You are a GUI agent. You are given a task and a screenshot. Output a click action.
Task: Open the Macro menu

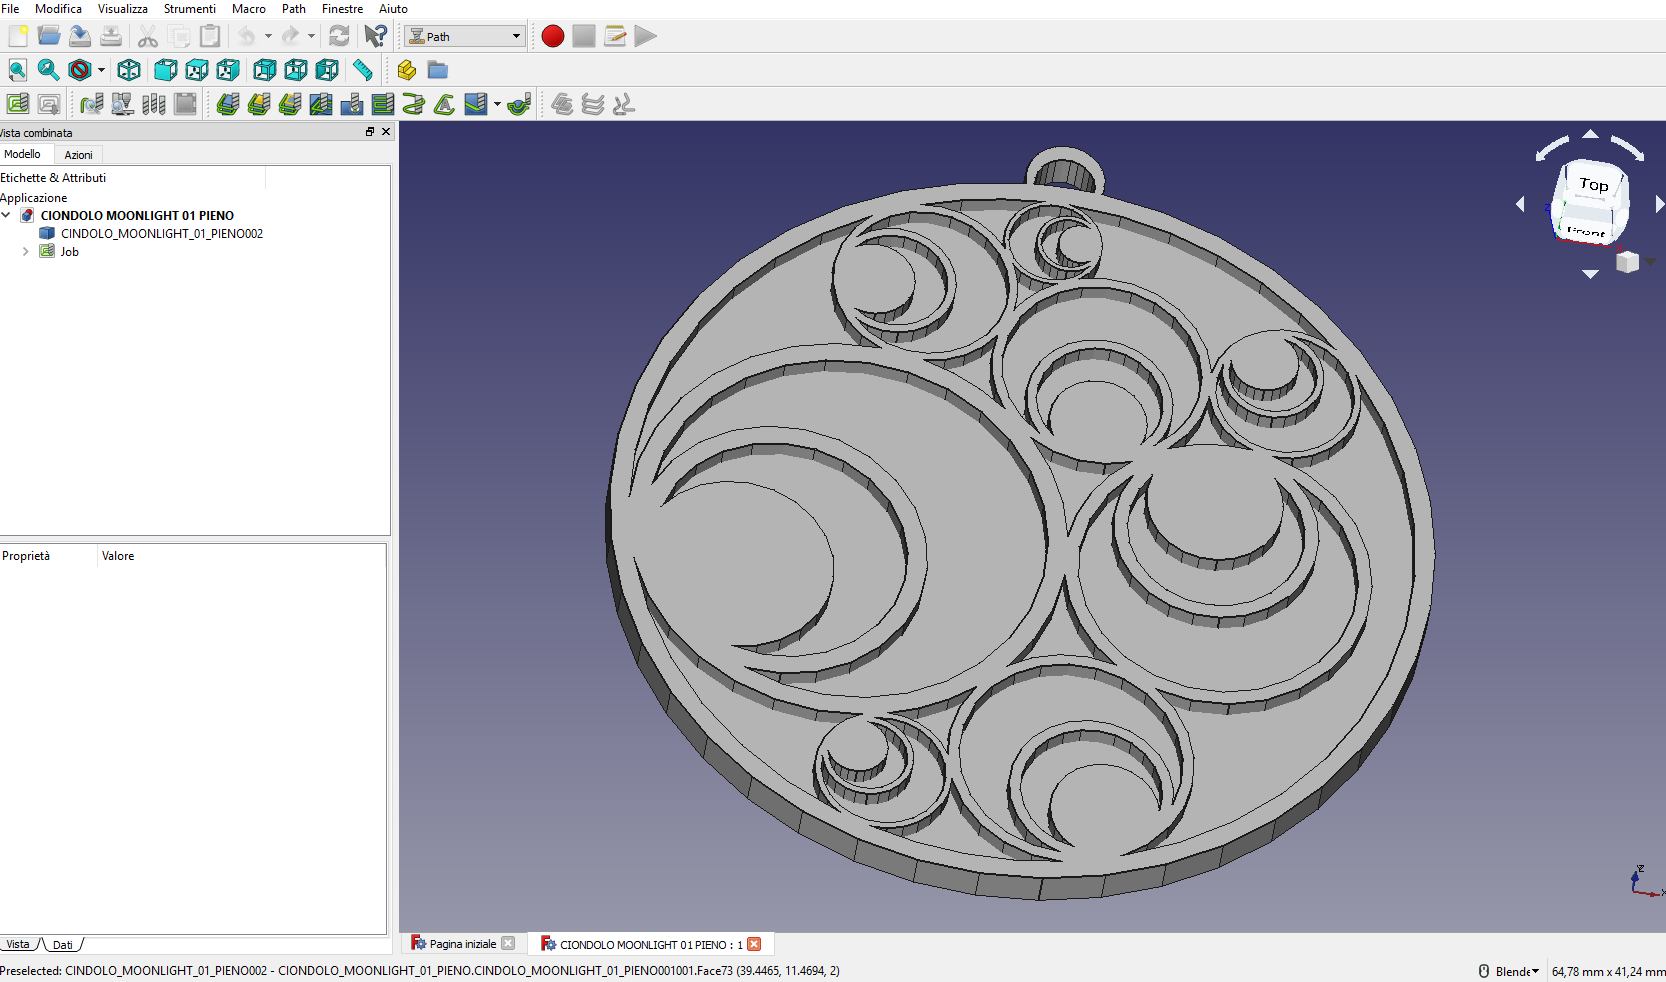249,9
